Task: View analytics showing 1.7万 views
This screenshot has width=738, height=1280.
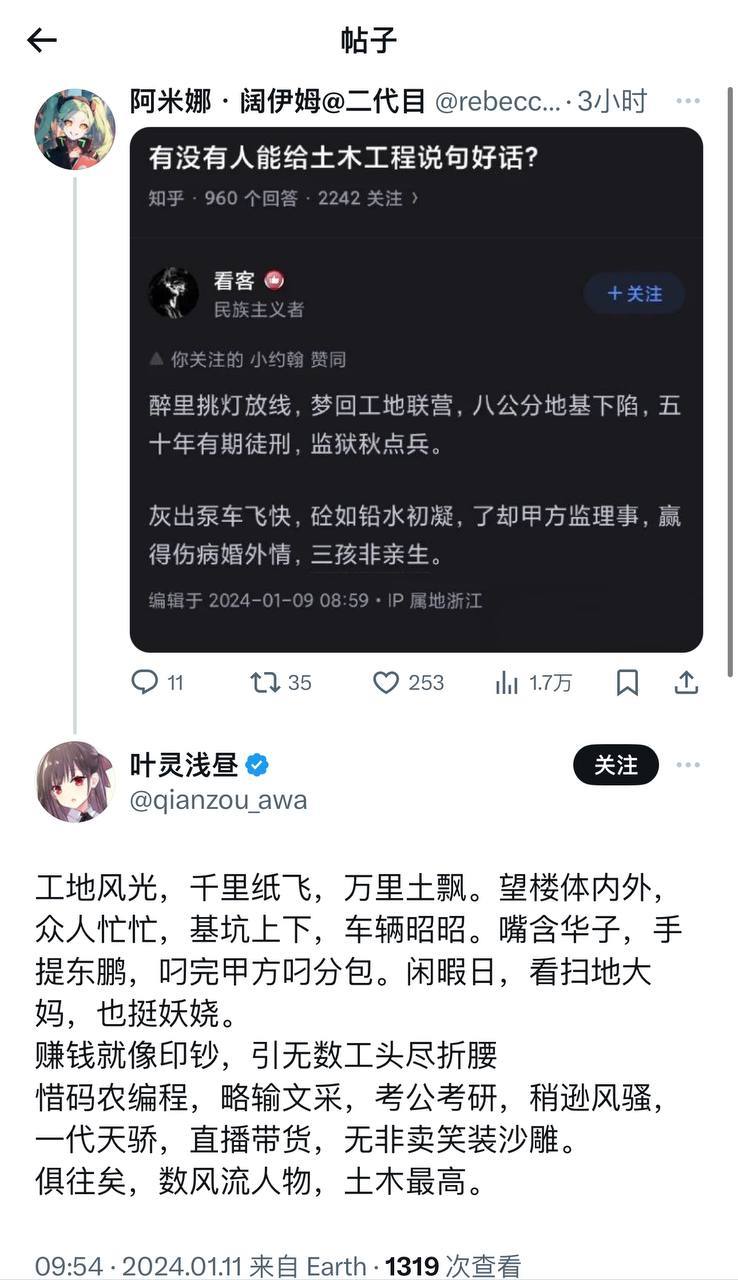Action: [x=534, y=683]
